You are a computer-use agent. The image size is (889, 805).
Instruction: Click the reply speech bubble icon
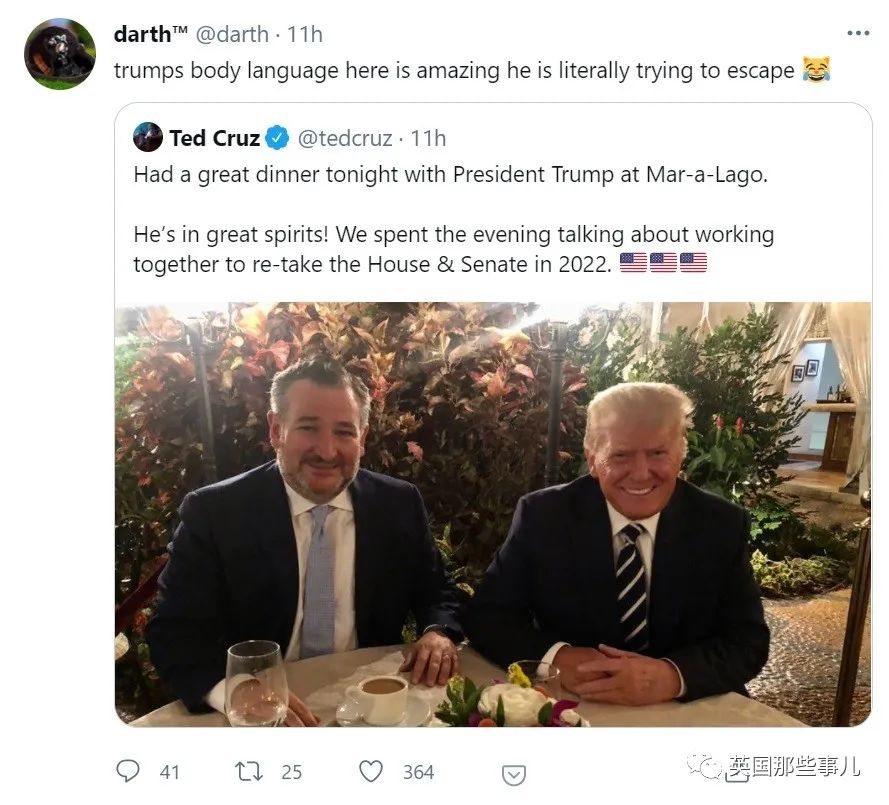[128, 771]
